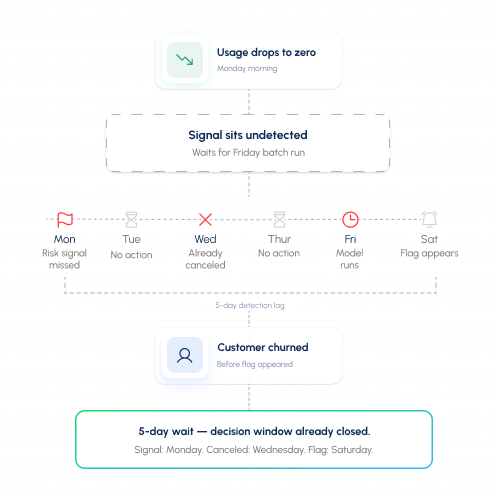Click the green downward trend arrow icon

[x=185, y=60]
